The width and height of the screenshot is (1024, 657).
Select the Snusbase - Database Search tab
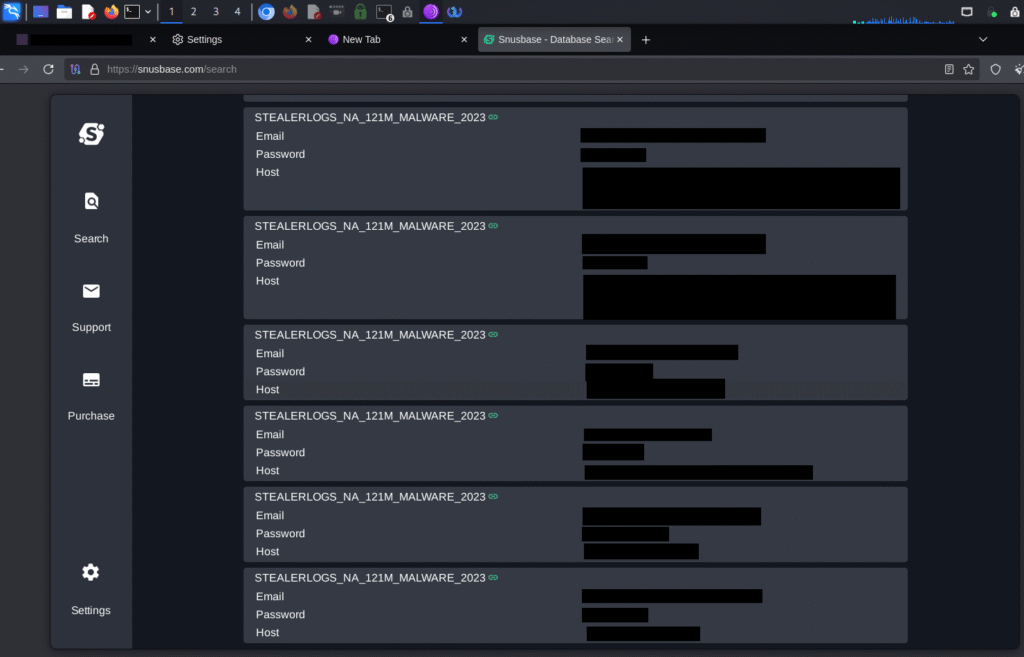click(x=554, y=39)
